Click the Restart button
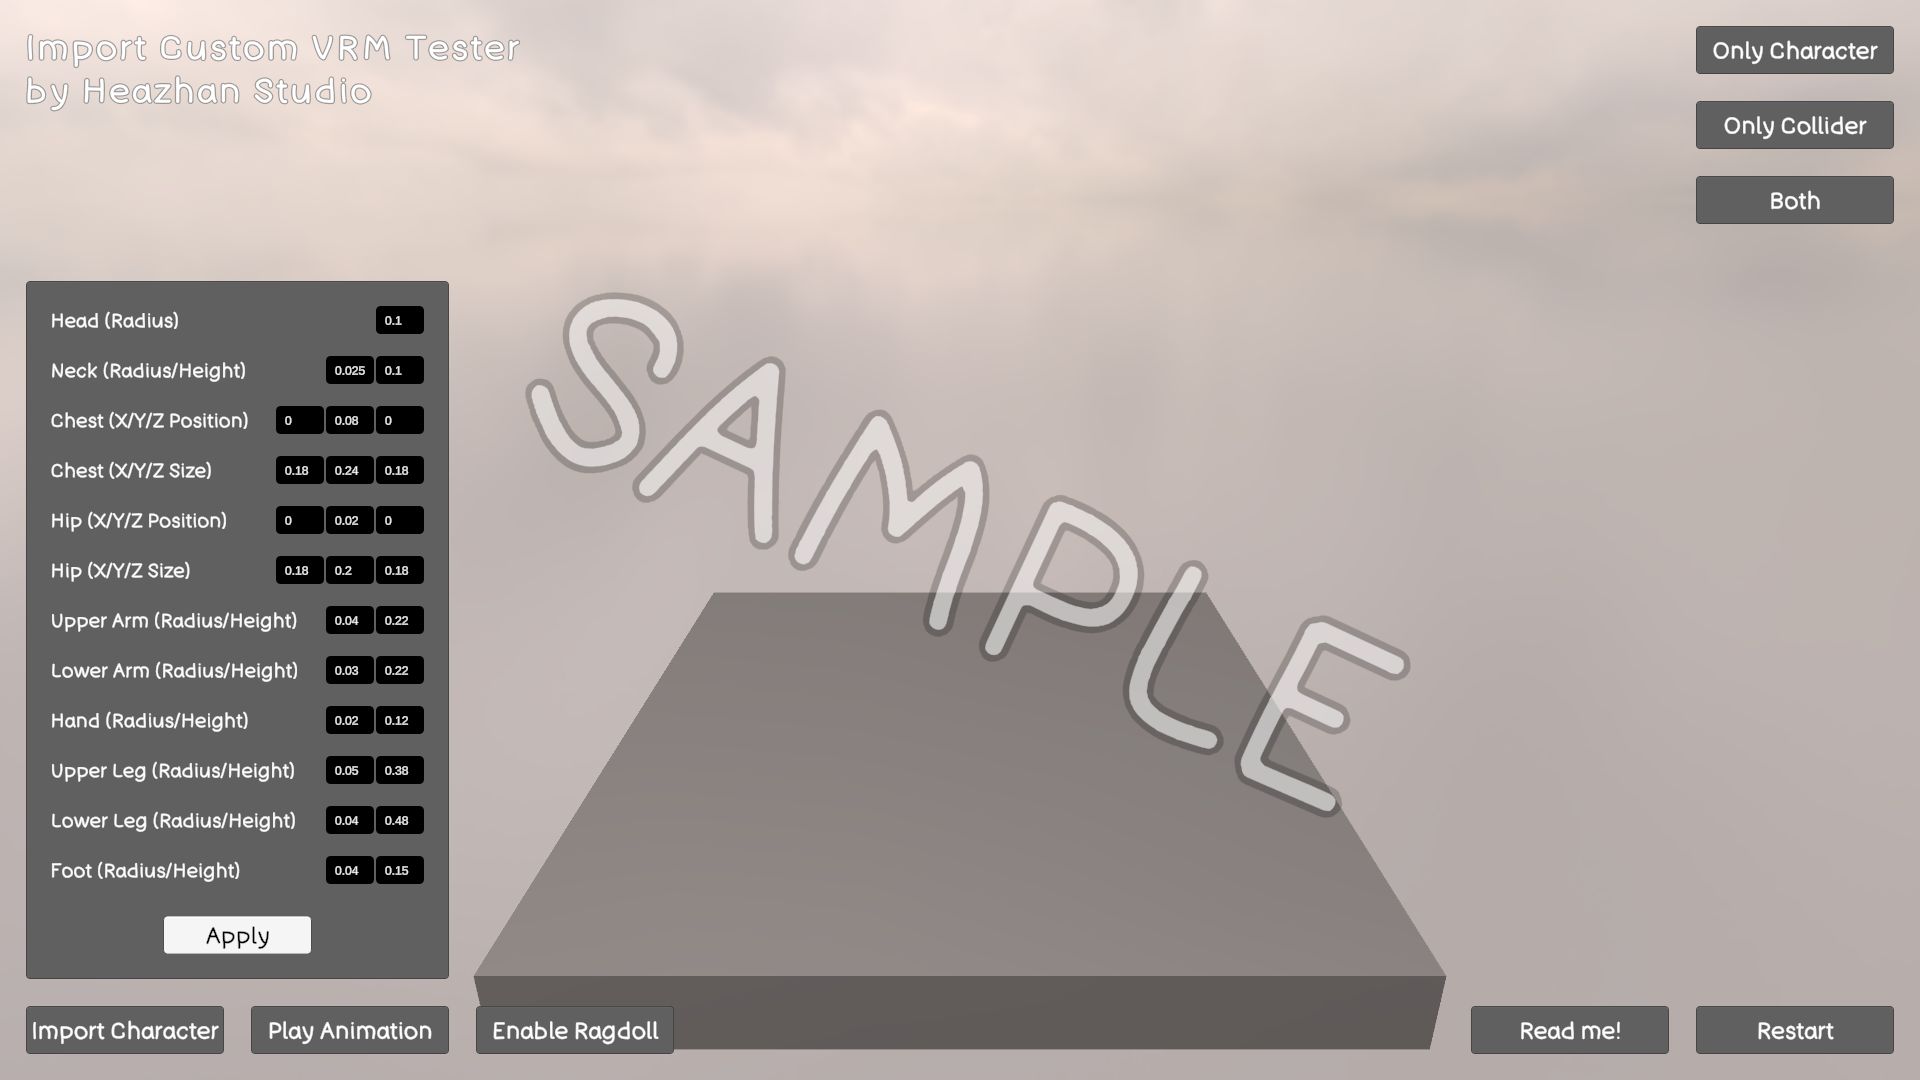 1795,1030
